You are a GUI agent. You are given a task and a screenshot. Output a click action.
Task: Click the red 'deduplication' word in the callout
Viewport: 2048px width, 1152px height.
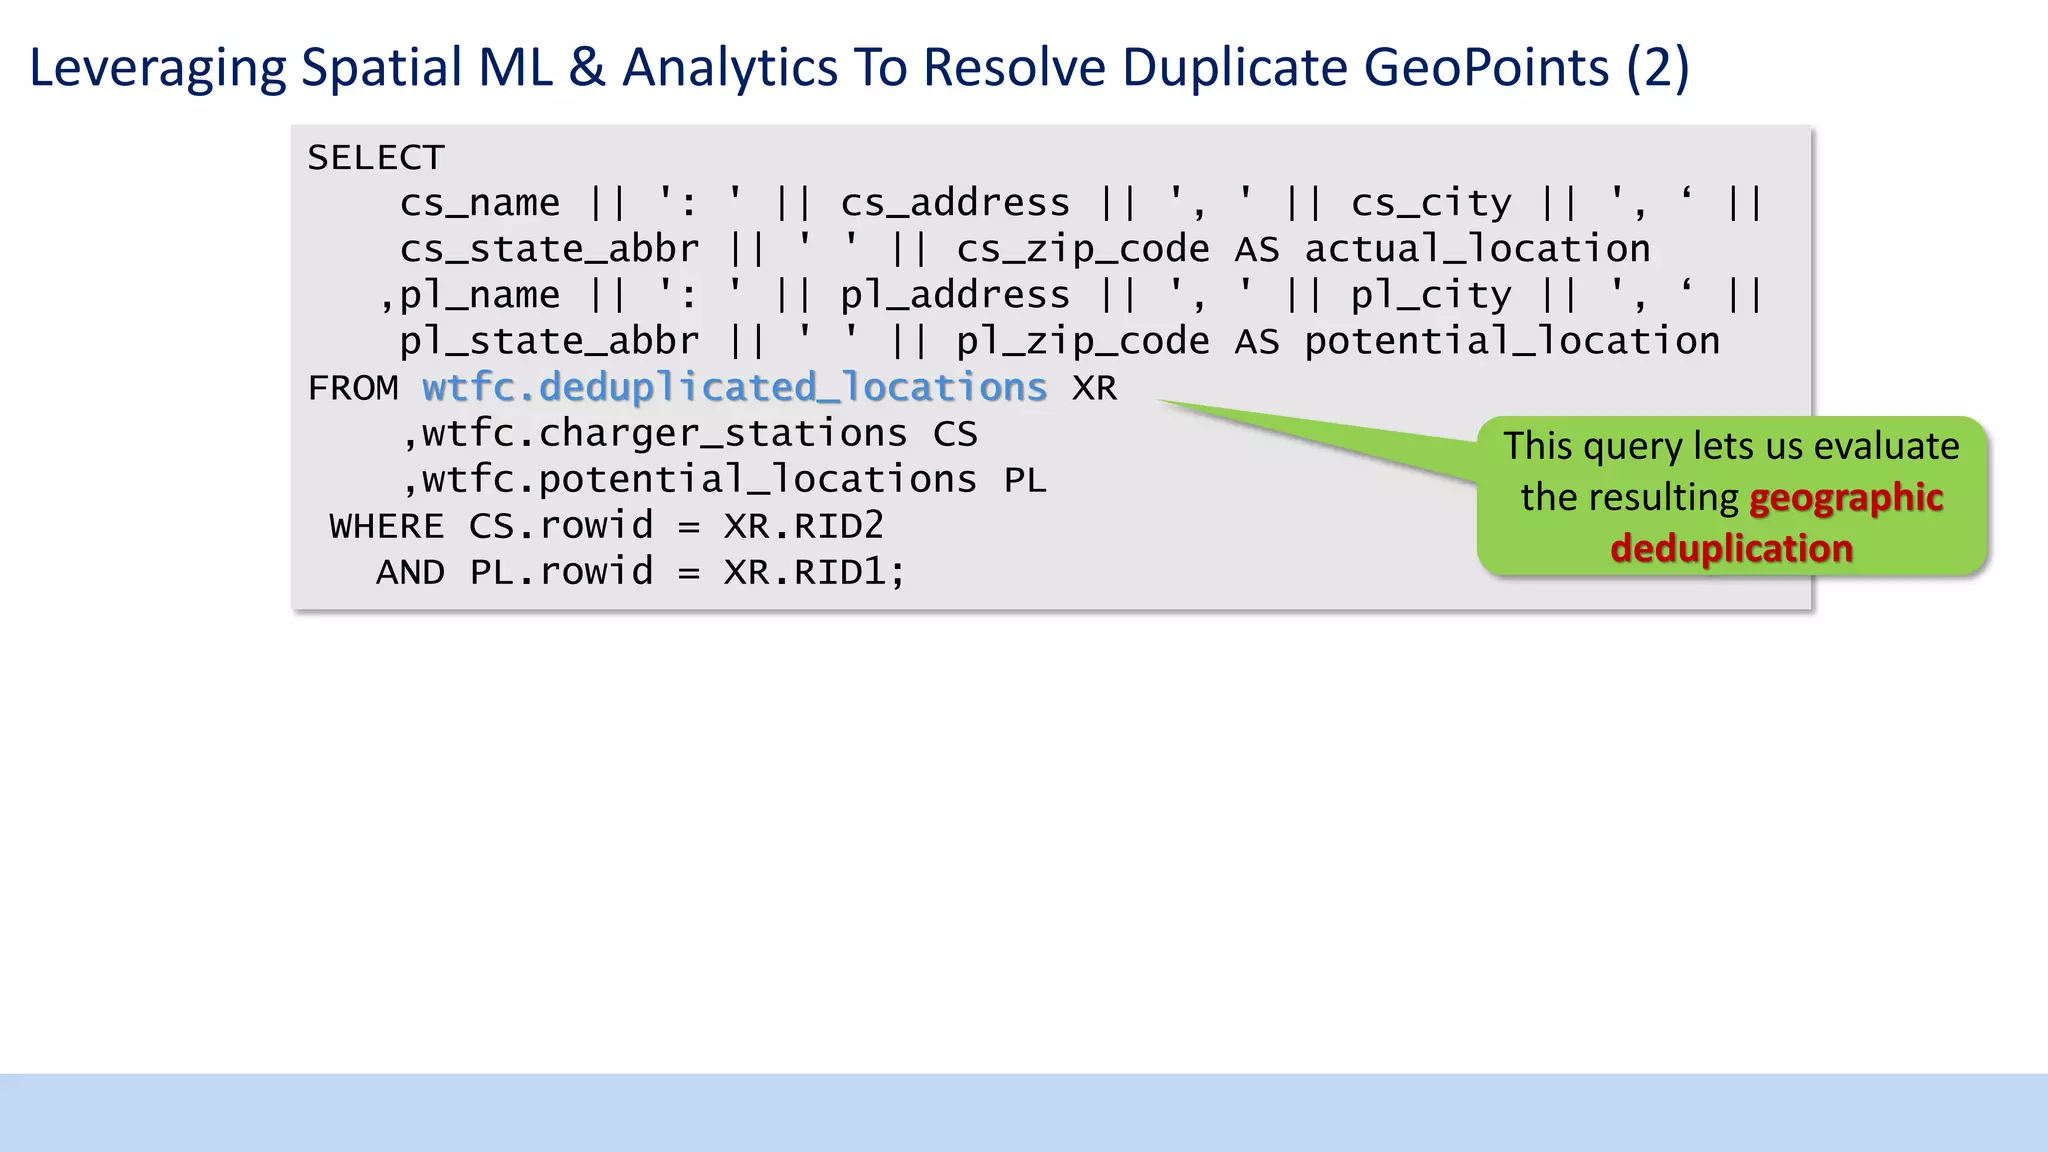pos(1731,549)
